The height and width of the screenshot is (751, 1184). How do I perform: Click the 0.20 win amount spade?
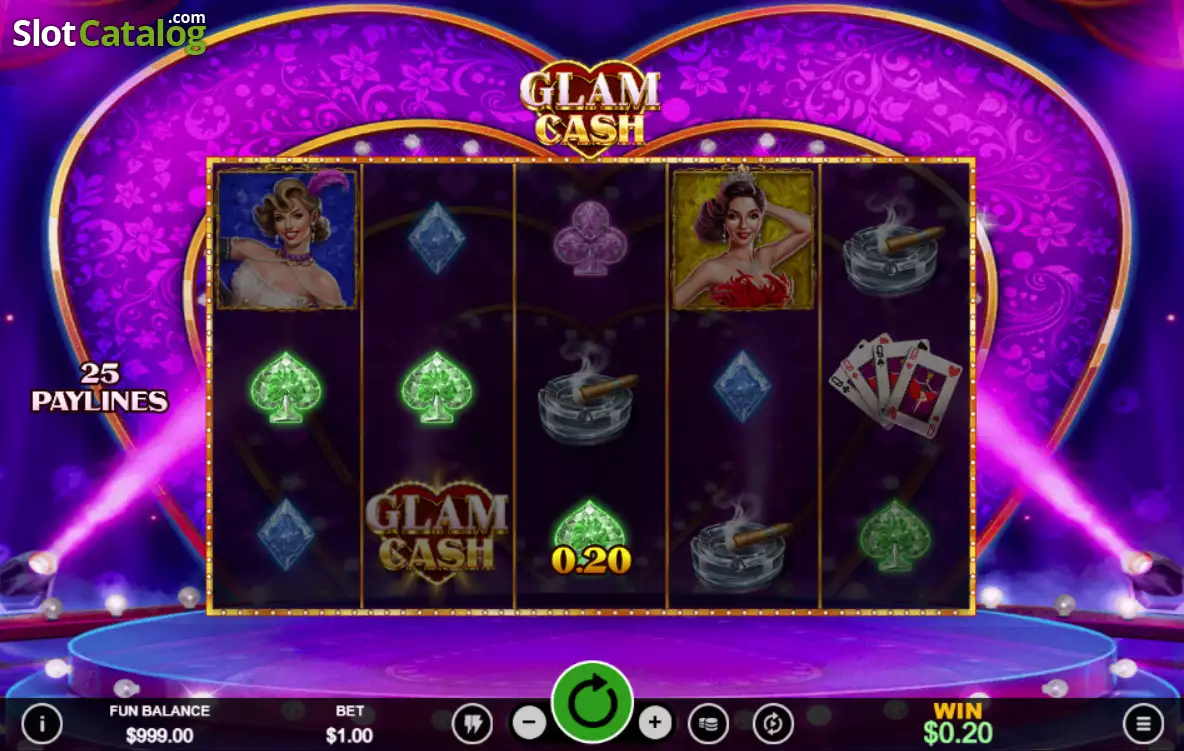[590, 537]
